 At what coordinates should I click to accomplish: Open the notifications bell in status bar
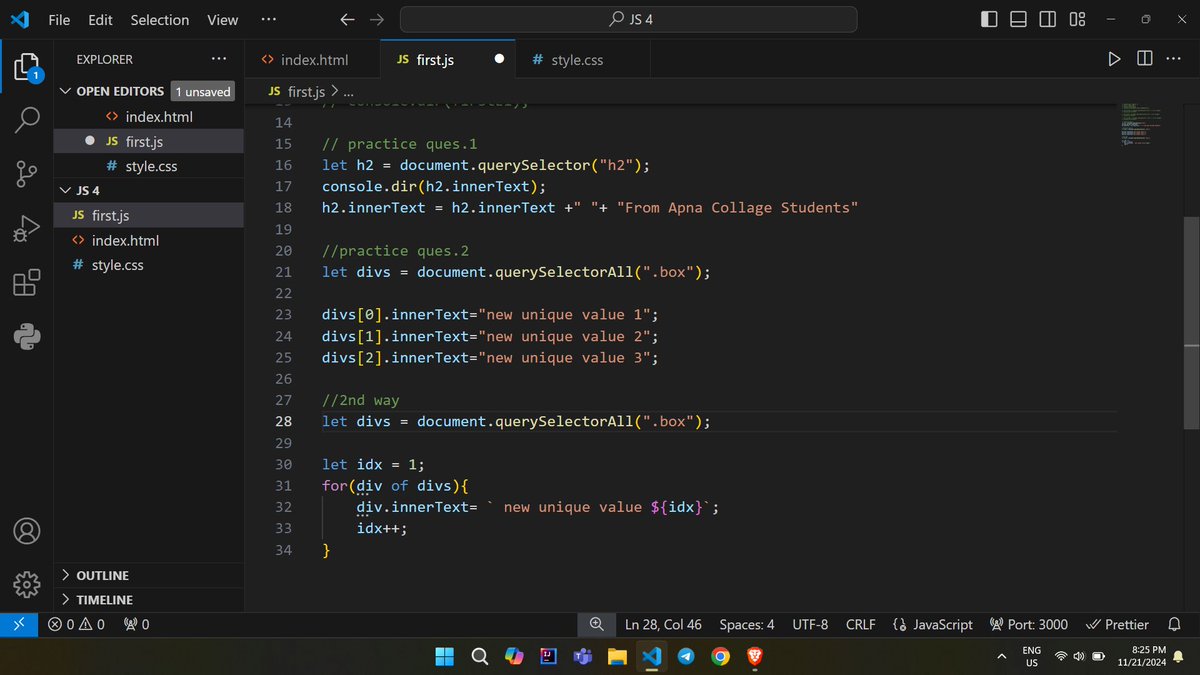pyautogui.click(x=1175, y=624)
